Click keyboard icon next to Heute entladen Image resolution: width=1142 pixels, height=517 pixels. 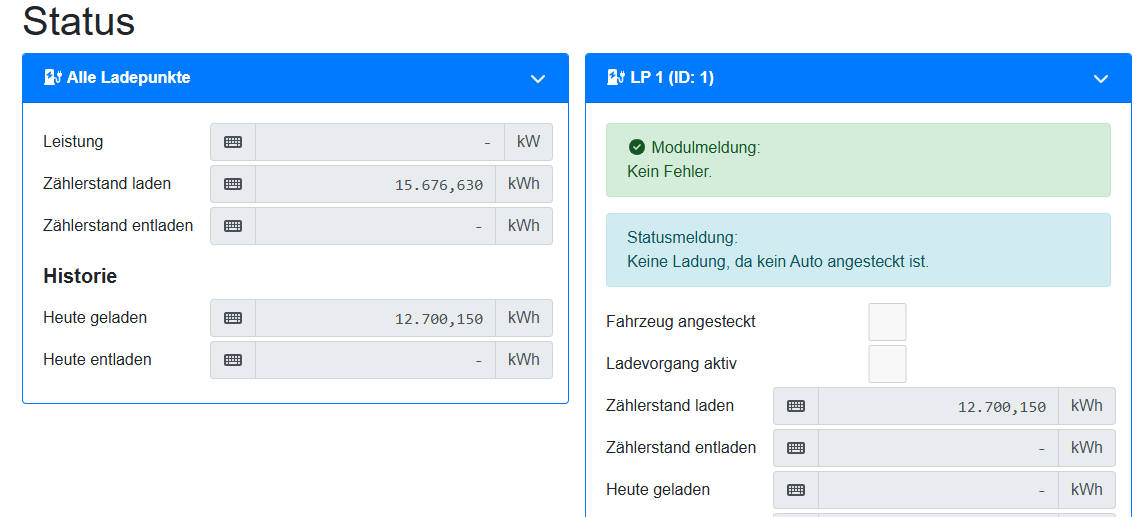click(x=233, y=360)
